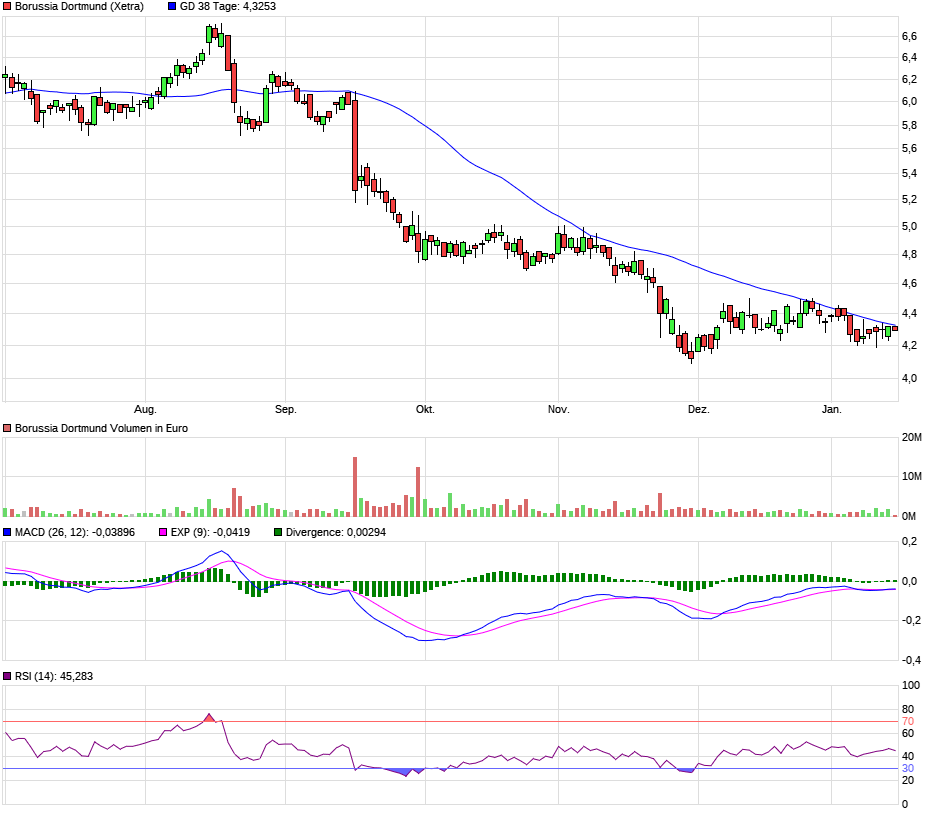Click the green Divergence legend square
The height and width of the screenshot is (814, 940).
[278, 533]
